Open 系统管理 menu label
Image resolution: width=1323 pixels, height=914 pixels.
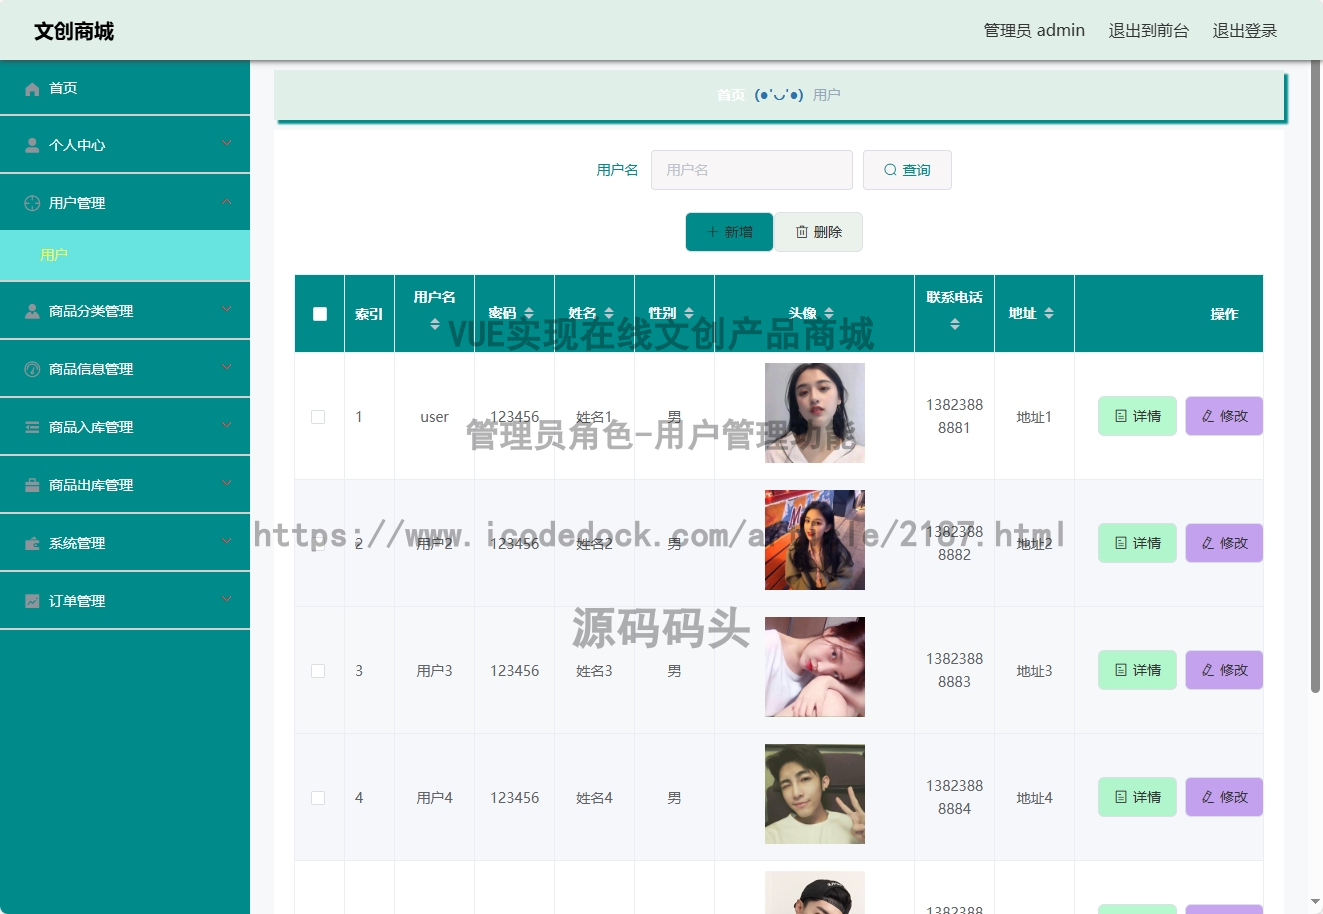(x=77, y=543)
